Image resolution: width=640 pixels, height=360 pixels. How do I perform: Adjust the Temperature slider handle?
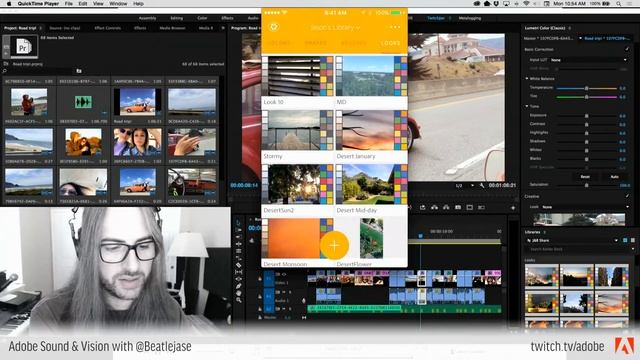(x=587, y=88)
